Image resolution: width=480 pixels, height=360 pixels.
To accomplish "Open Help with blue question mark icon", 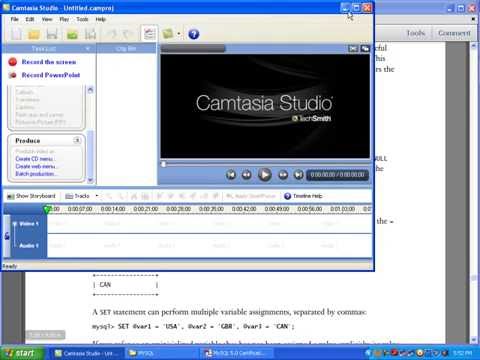I will [x=194, y=34].
